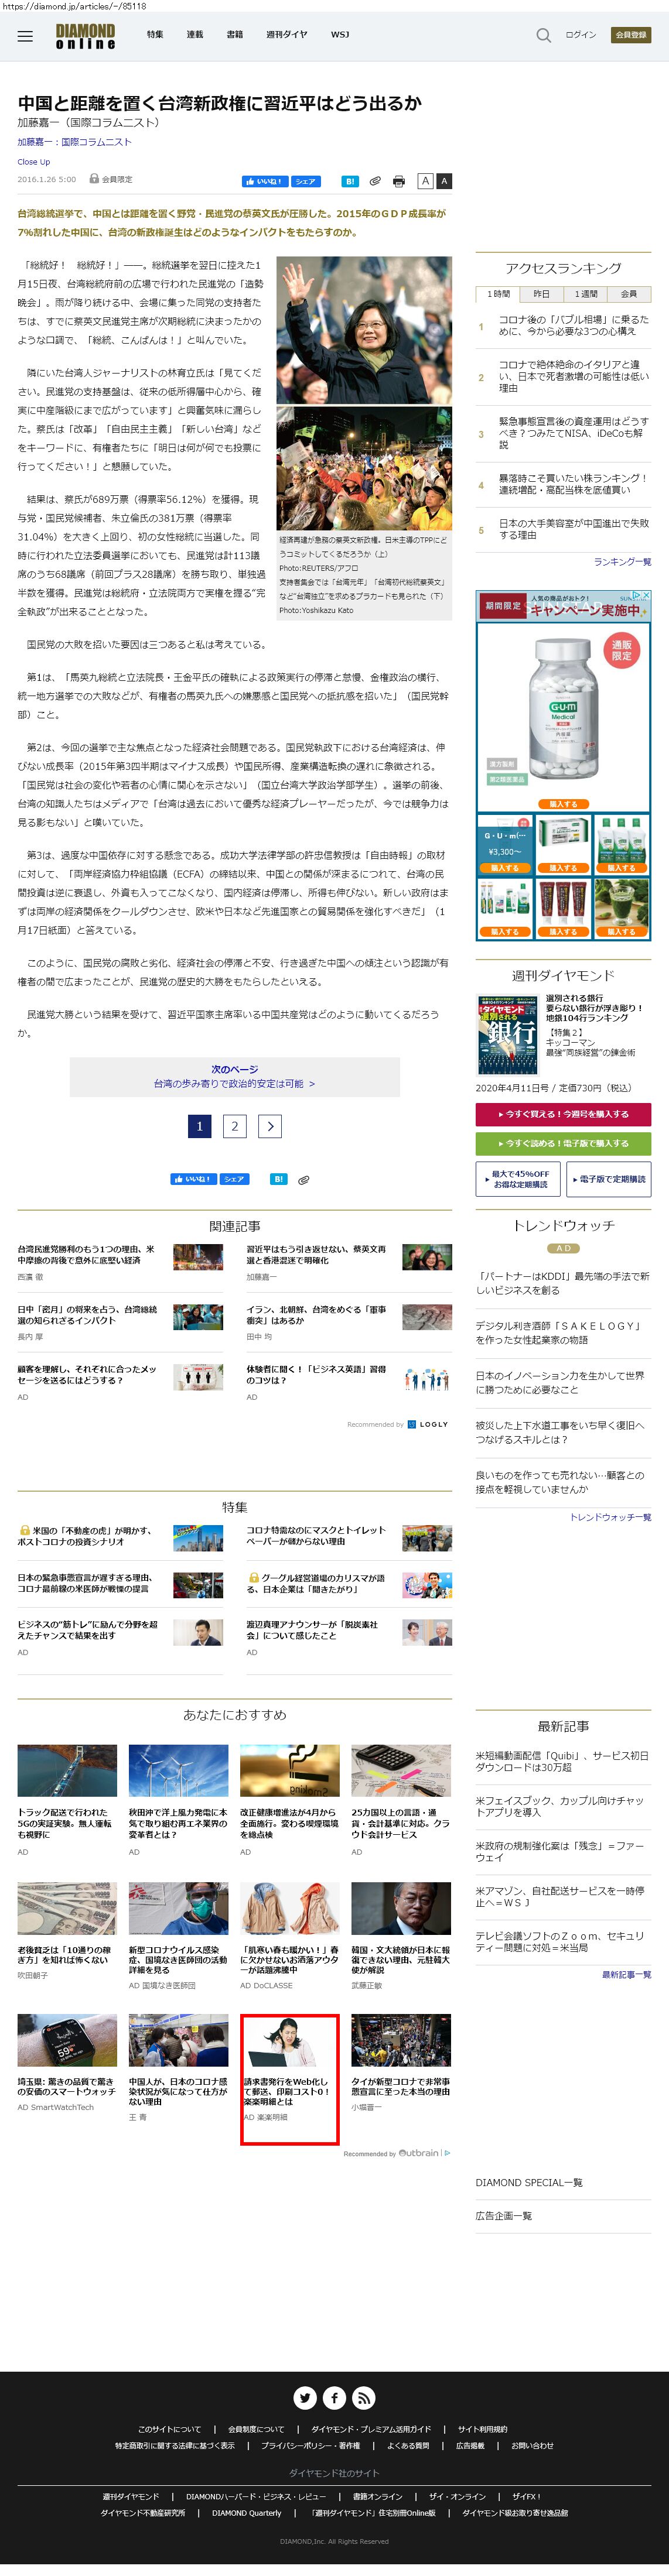Click the search magnifier icon
Viewport: 669px width, 2576px height.
click(543, 35)
